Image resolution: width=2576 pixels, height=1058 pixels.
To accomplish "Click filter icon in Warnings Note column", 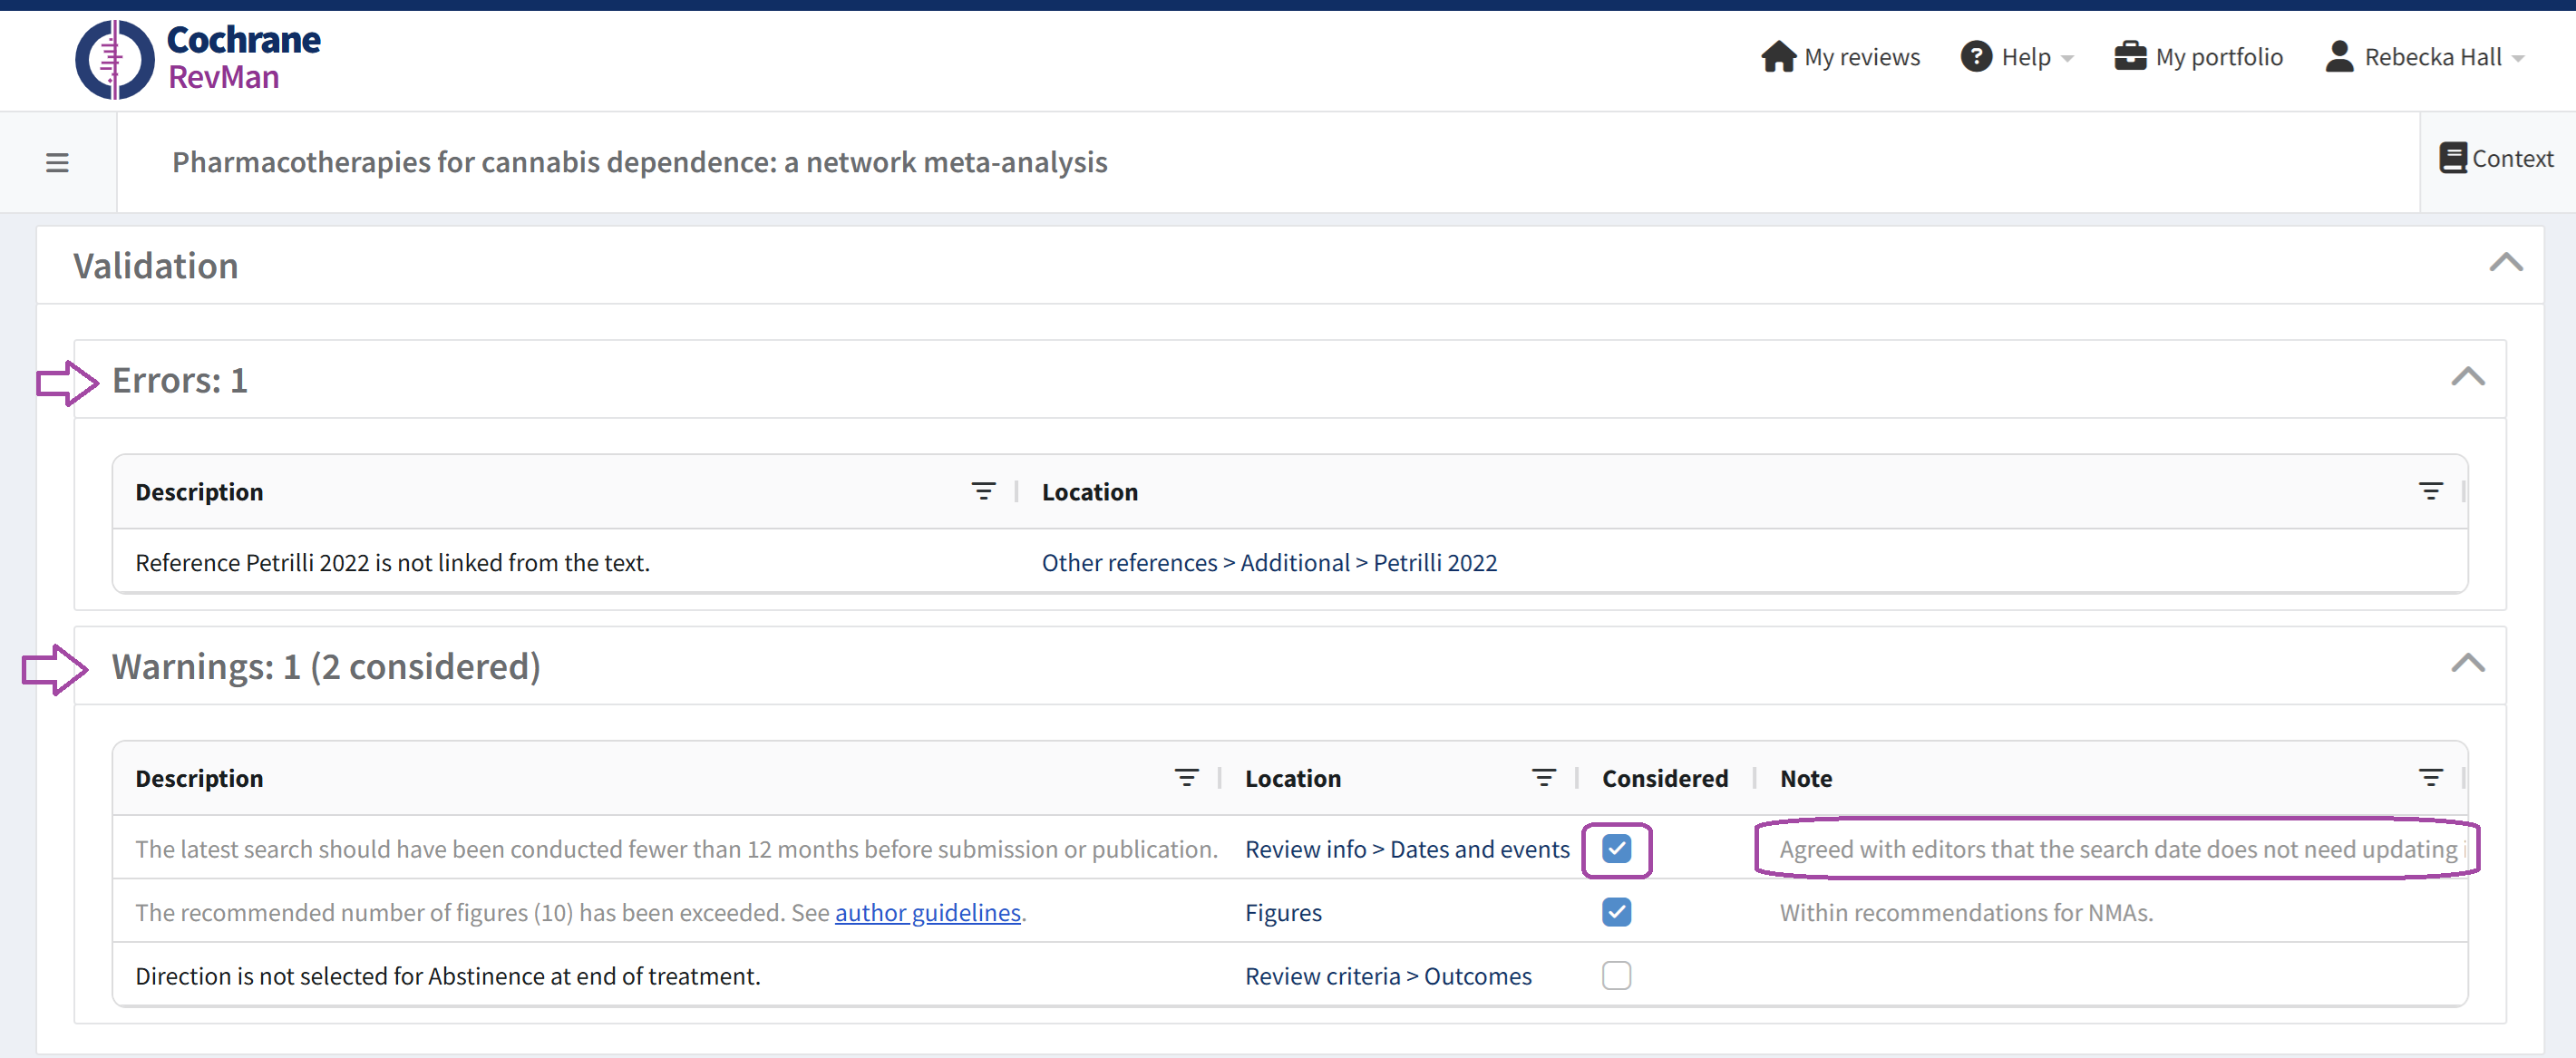I will click(2430, 777).
